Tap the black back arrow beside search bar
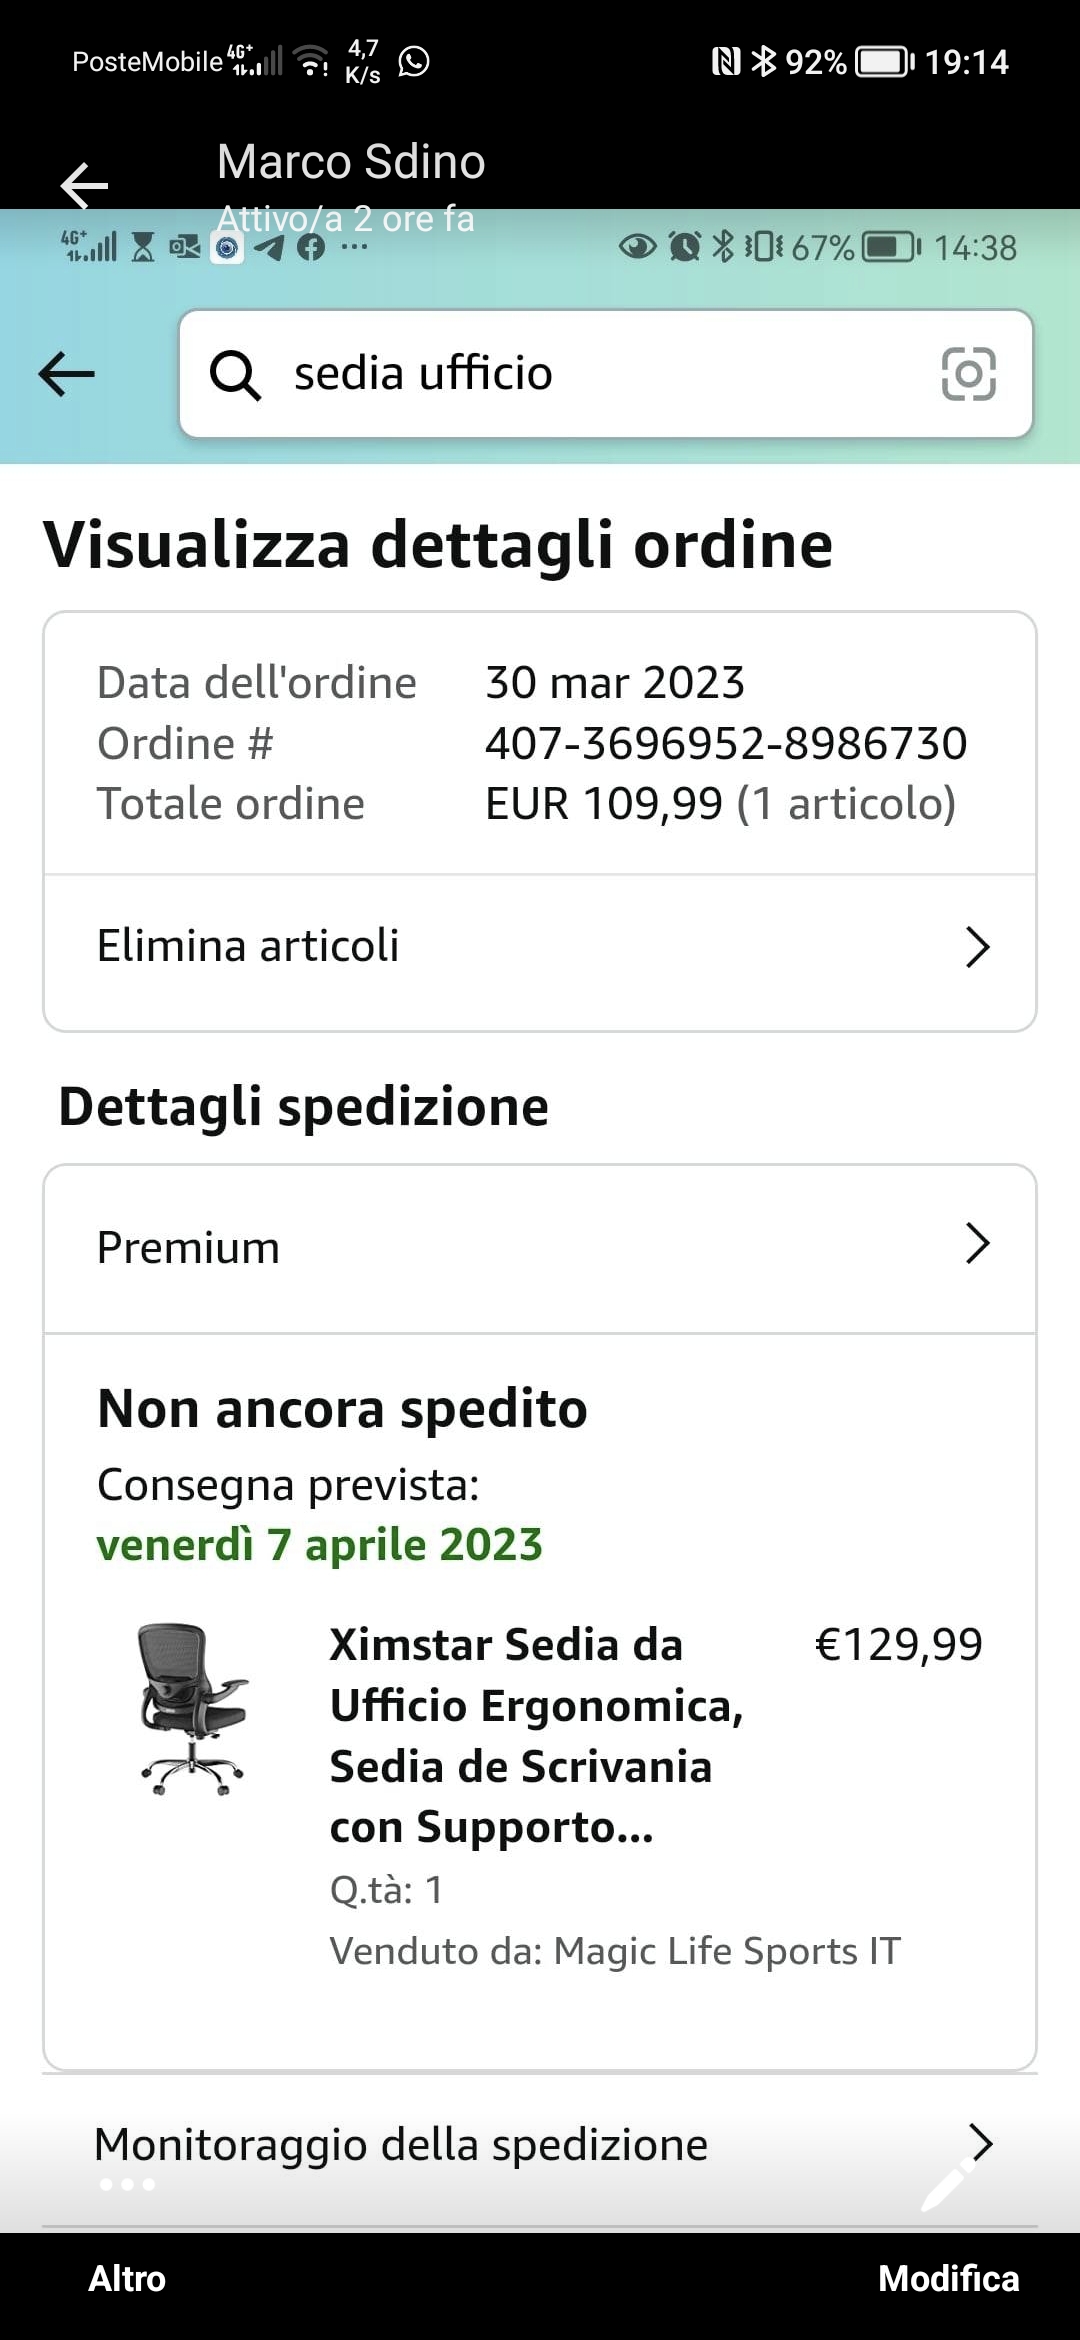The height and width of the screenshot is (2340, 1080). (66, 374)
